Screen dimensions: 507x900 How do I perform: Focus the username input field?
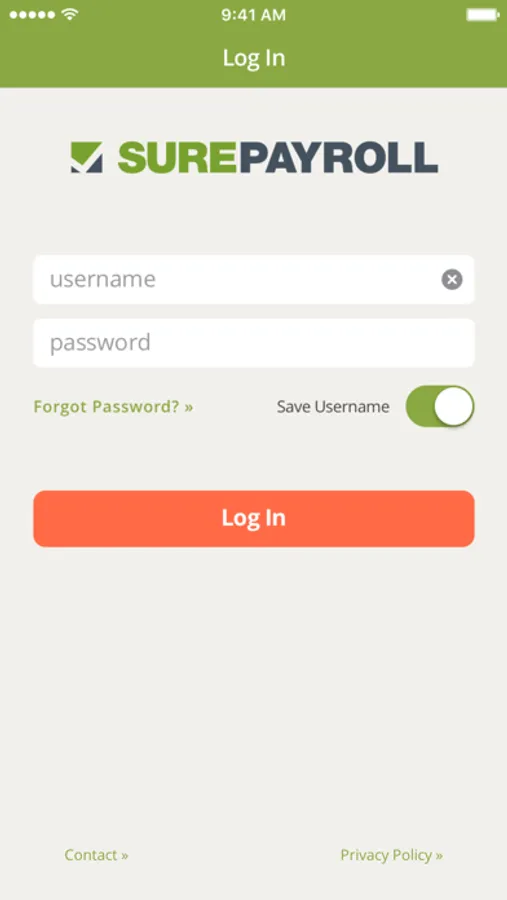click(x=254, y=280)
